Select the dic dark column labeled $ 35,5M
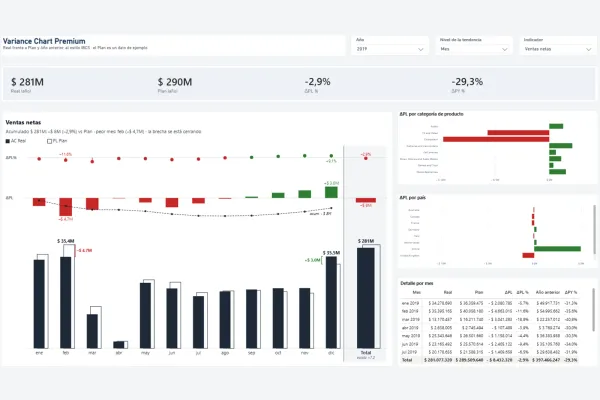The height and width of the screenshot is (400, 600). point(331,302)
